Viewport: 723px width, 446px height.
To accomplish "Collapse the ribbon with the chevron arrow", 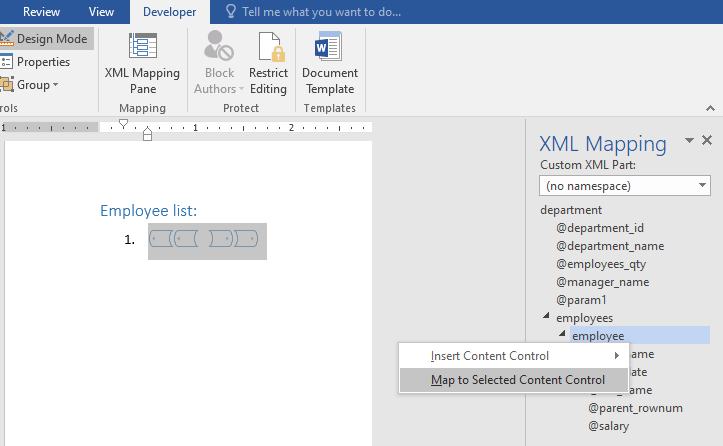I will [710, 108].
